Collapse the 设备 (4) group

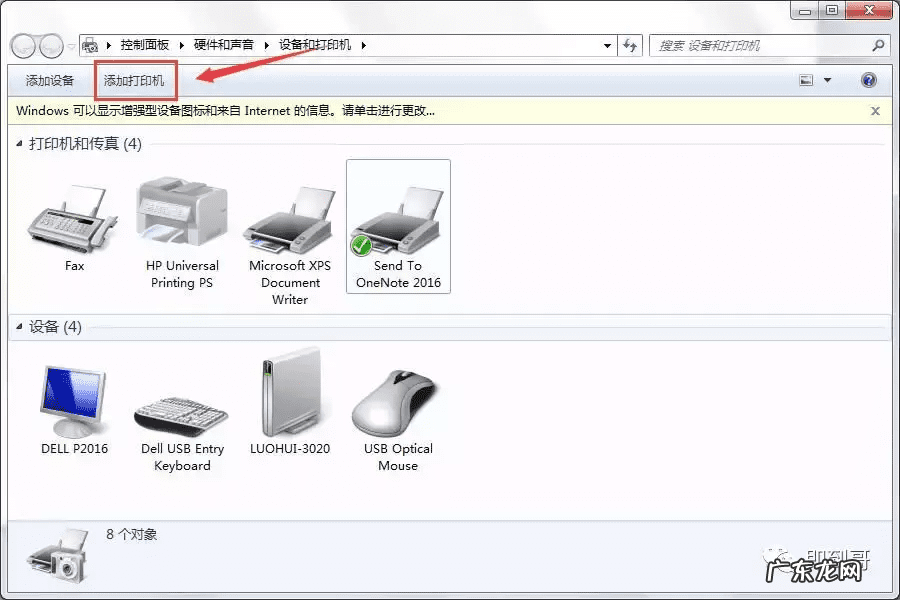[19, 327]
